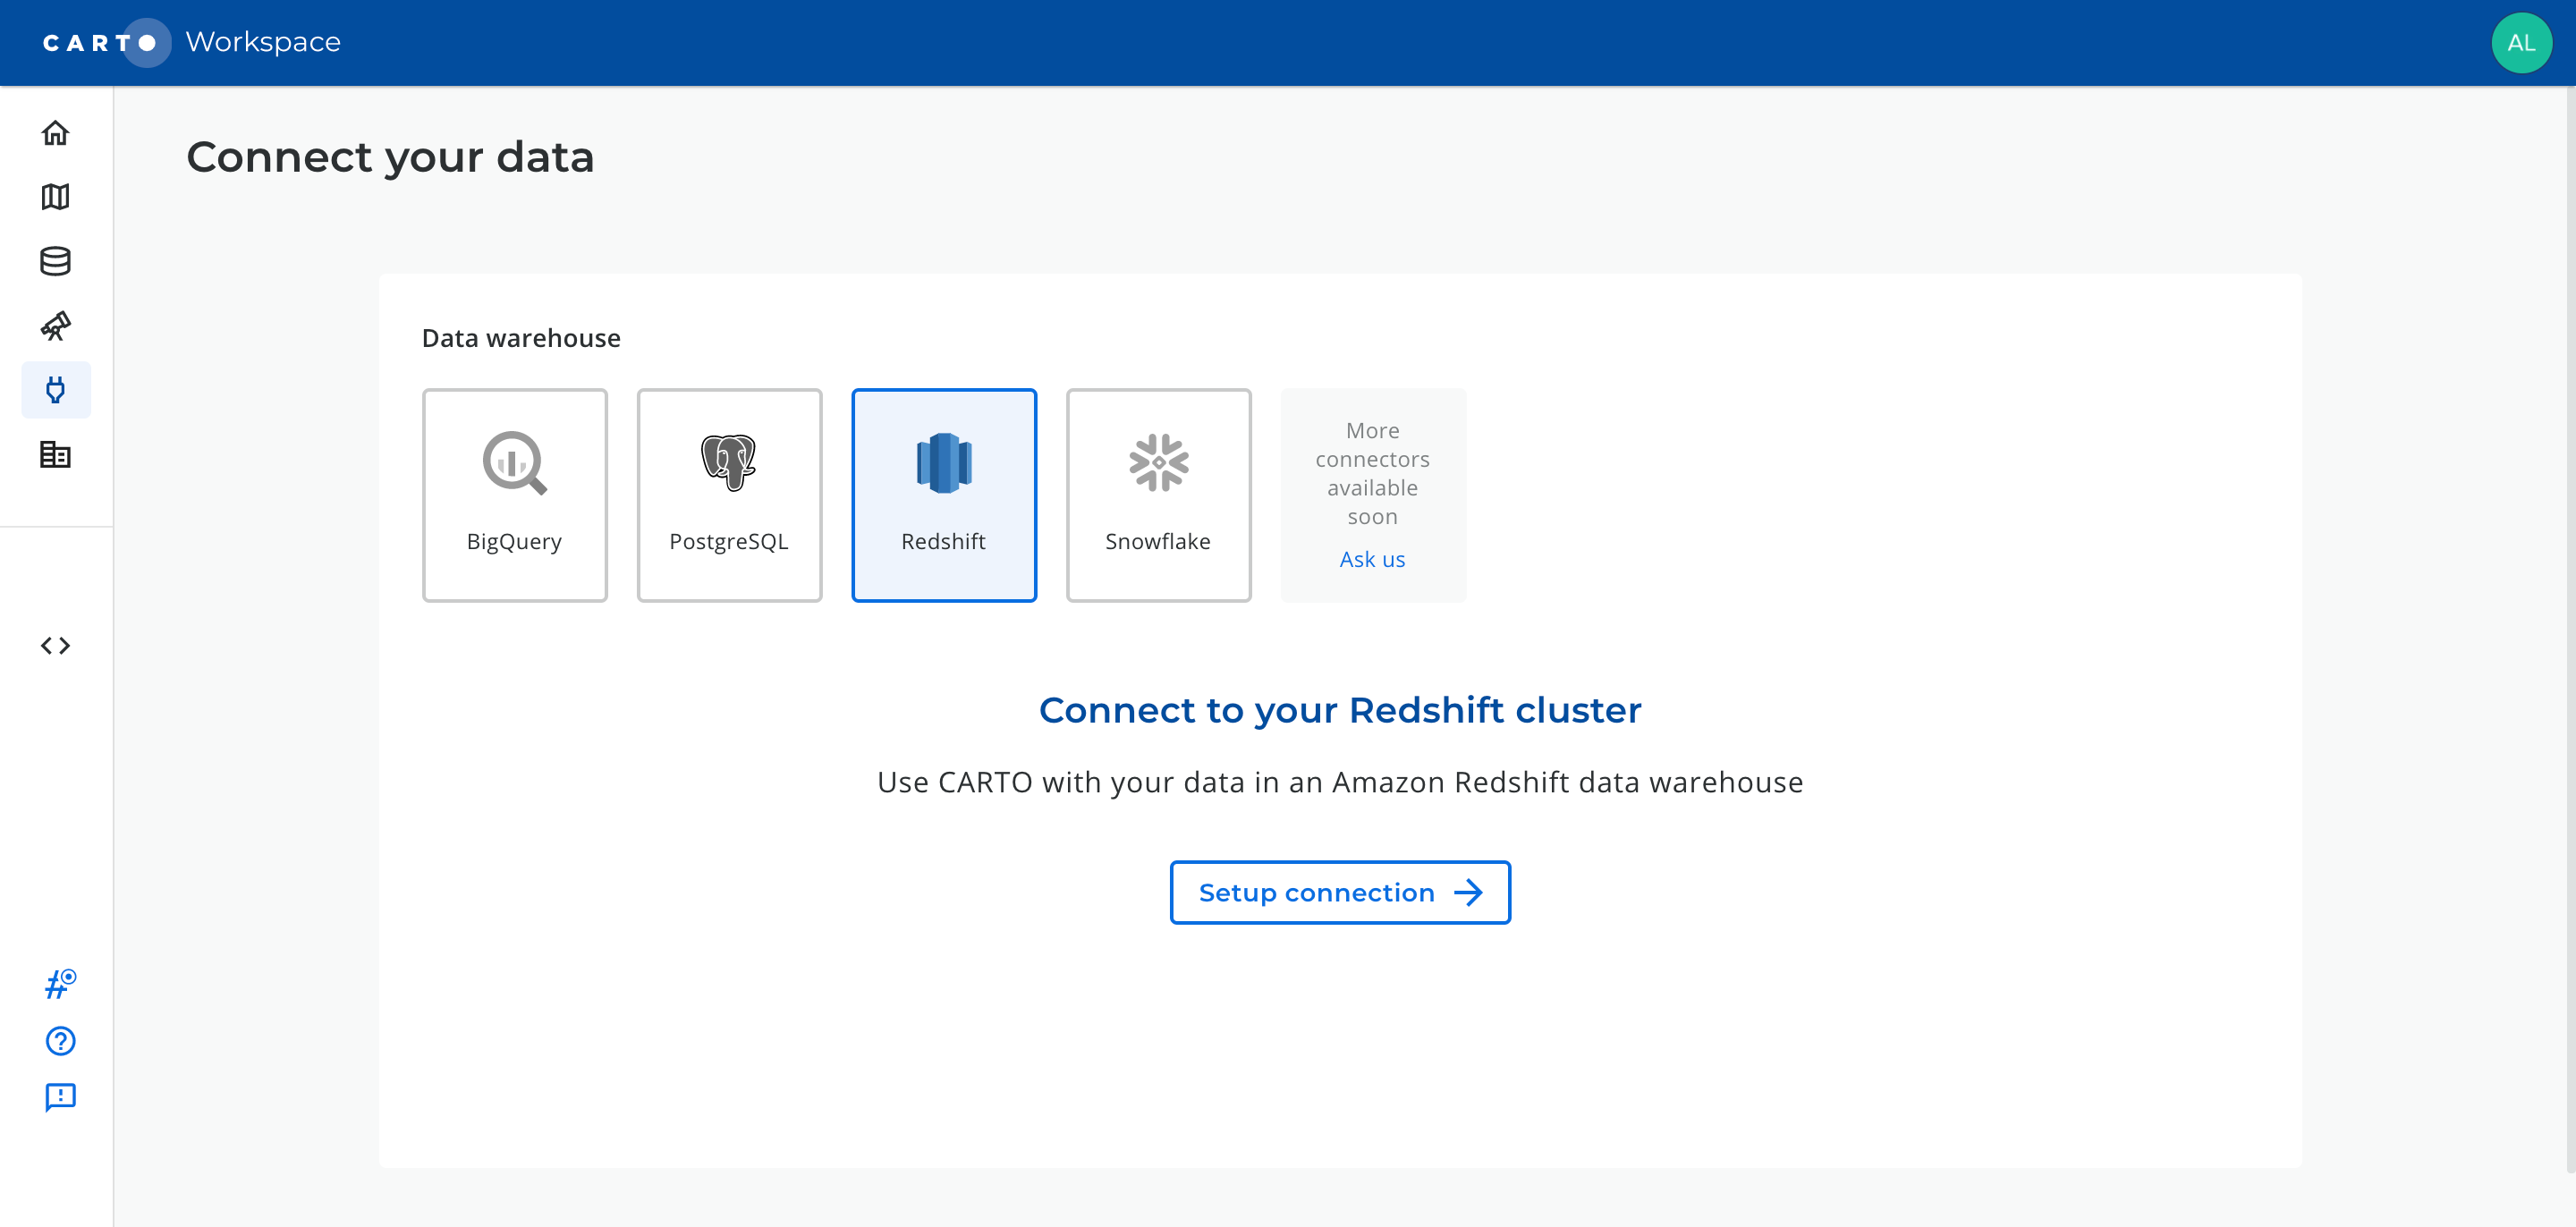Image resolution: width=2576 pixels, height=1227 pixels.
Task: Open the Developers code brackets icon
Action: (x=56, y=646)
